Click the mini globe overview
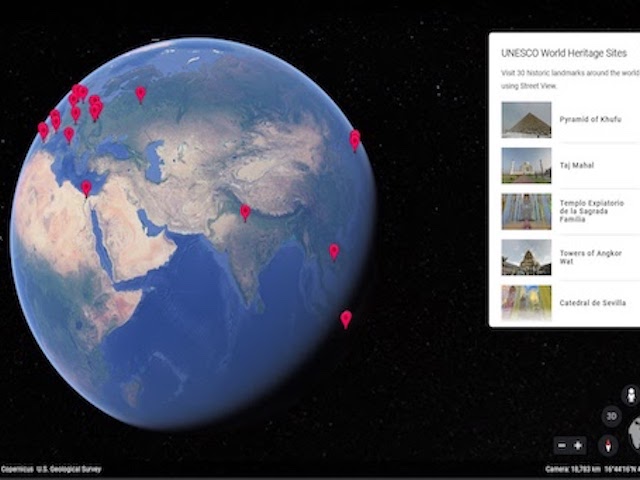The image size is (640, 480). [634, 436]
